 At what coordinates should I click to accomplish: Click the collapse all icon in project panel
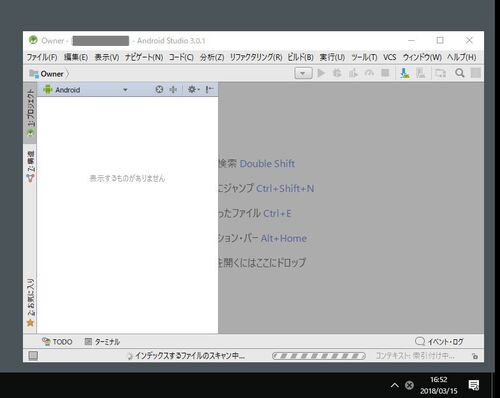click(x=173, y=89)
